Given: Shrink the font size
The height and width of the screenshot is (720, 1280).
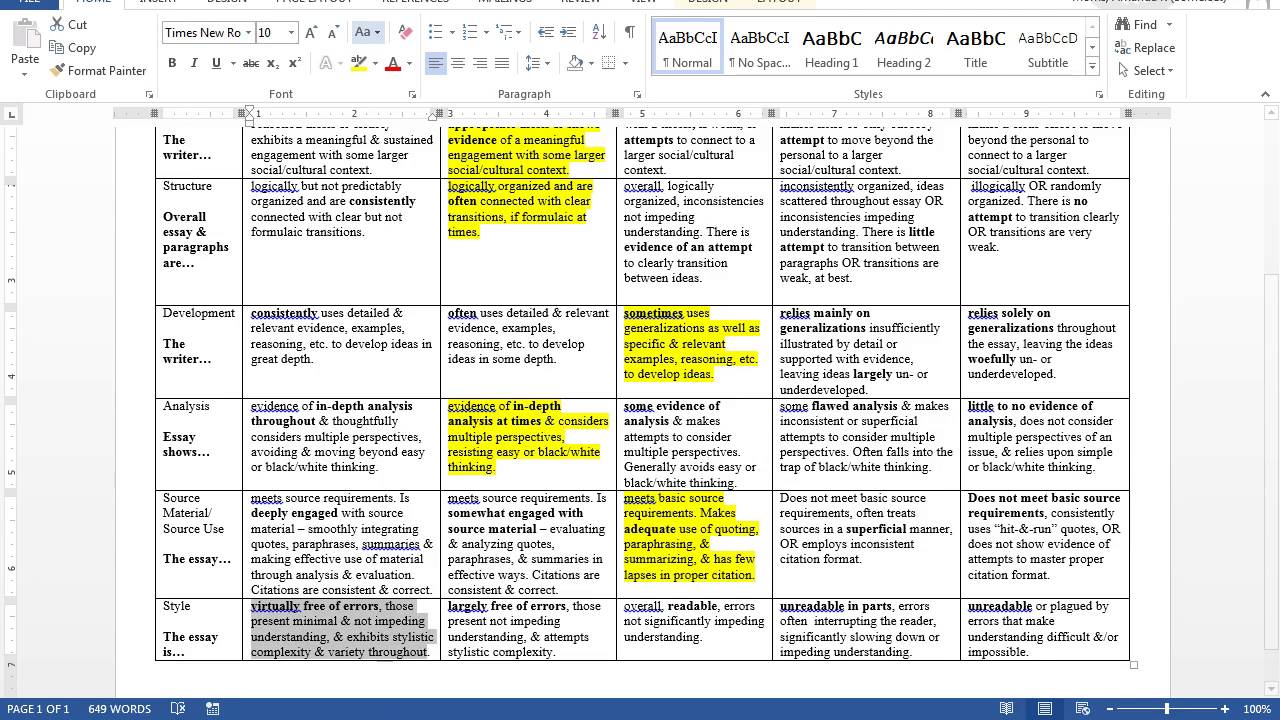Looking at the screenshot, I should 333,33.
